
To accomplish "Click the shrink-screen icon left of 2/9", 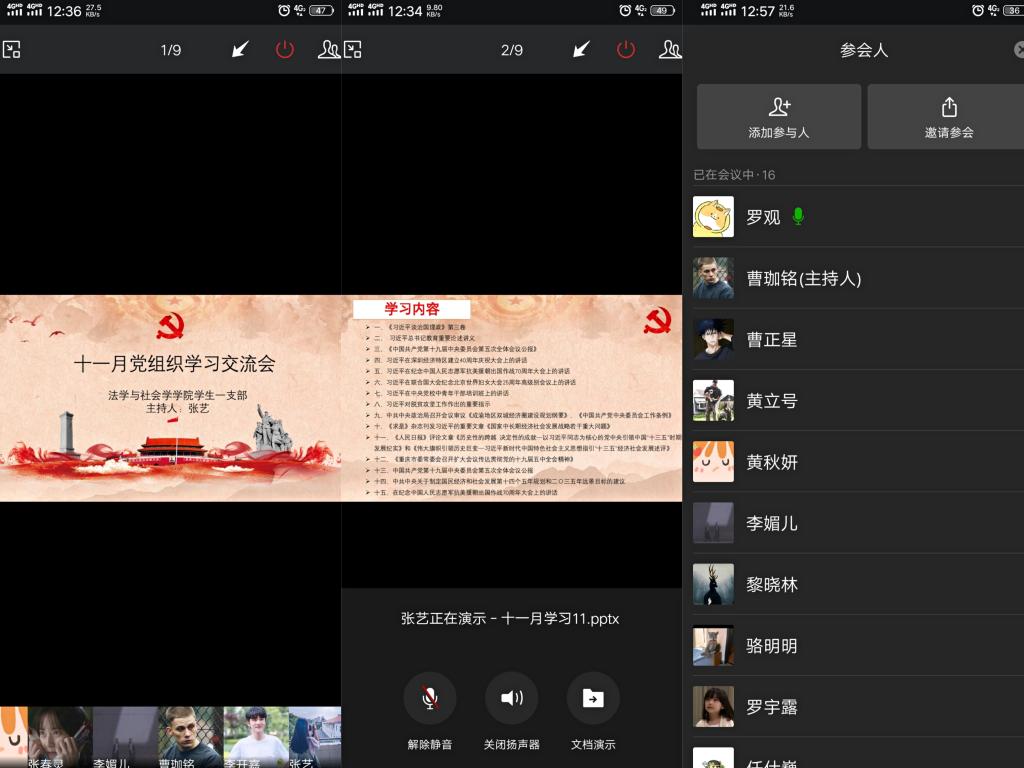I will tap(353, 49).
